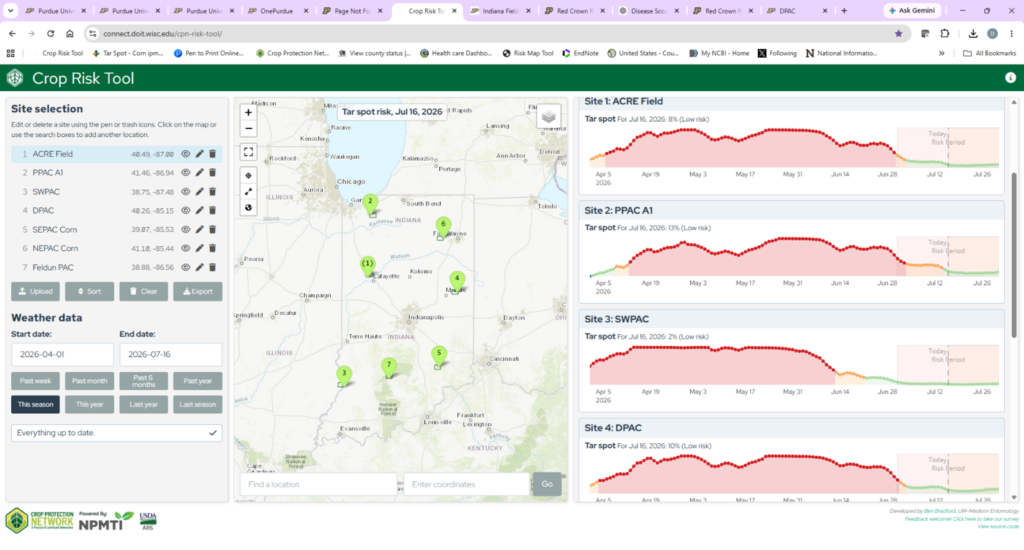Viewport: 1024px width, 550px height.
Task: Select the Past month date range
Action: click(x=89, y=381)
